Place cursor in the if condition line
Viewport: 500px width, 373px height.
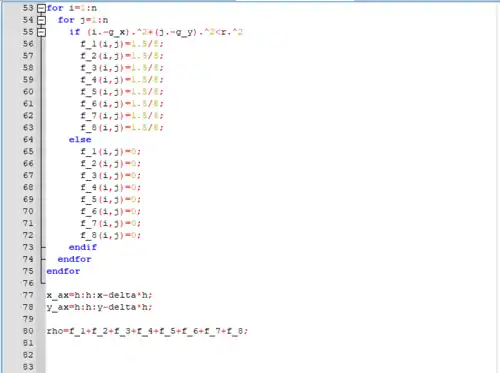click(x=156, y=32)
